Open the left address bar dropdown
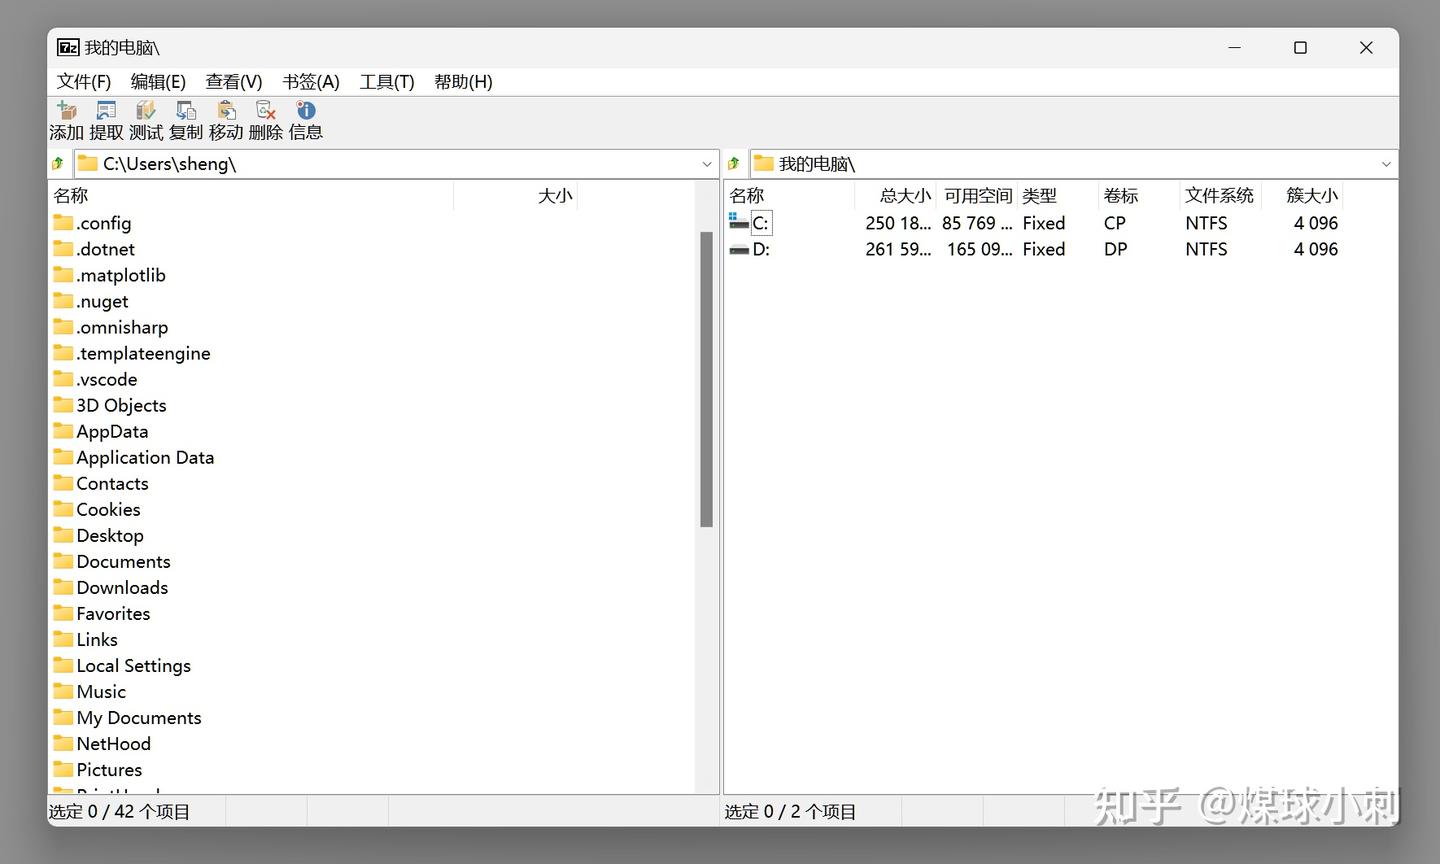 point(707,163)
